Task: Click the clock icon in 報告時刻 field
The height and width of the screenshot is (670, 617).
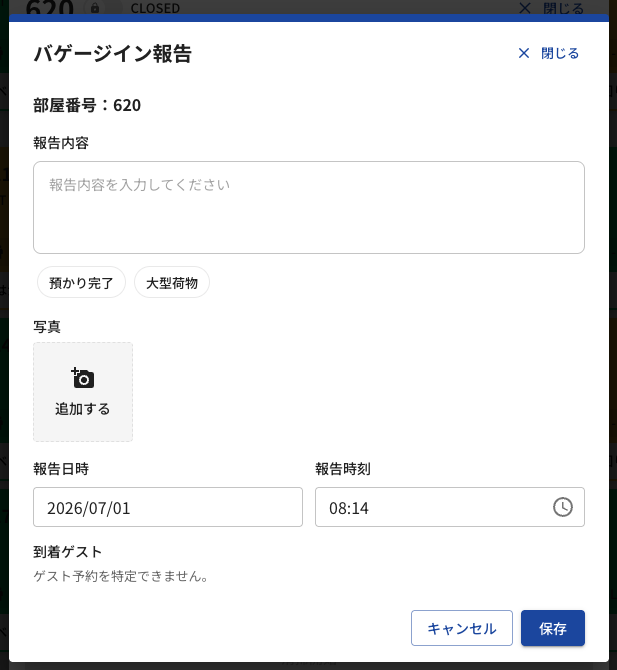Action: (x=563, y=507)
